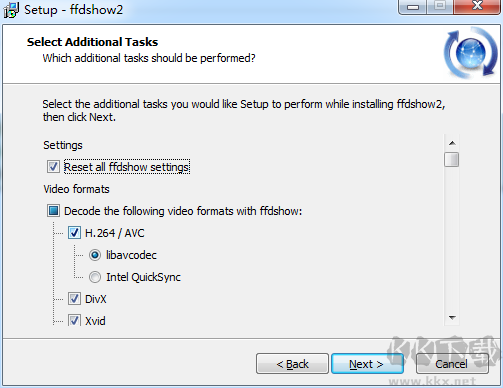Uncheck the H.264 / AVC checkbox
The width and height of the screenshot is (503, 388).
click(74, 233)
